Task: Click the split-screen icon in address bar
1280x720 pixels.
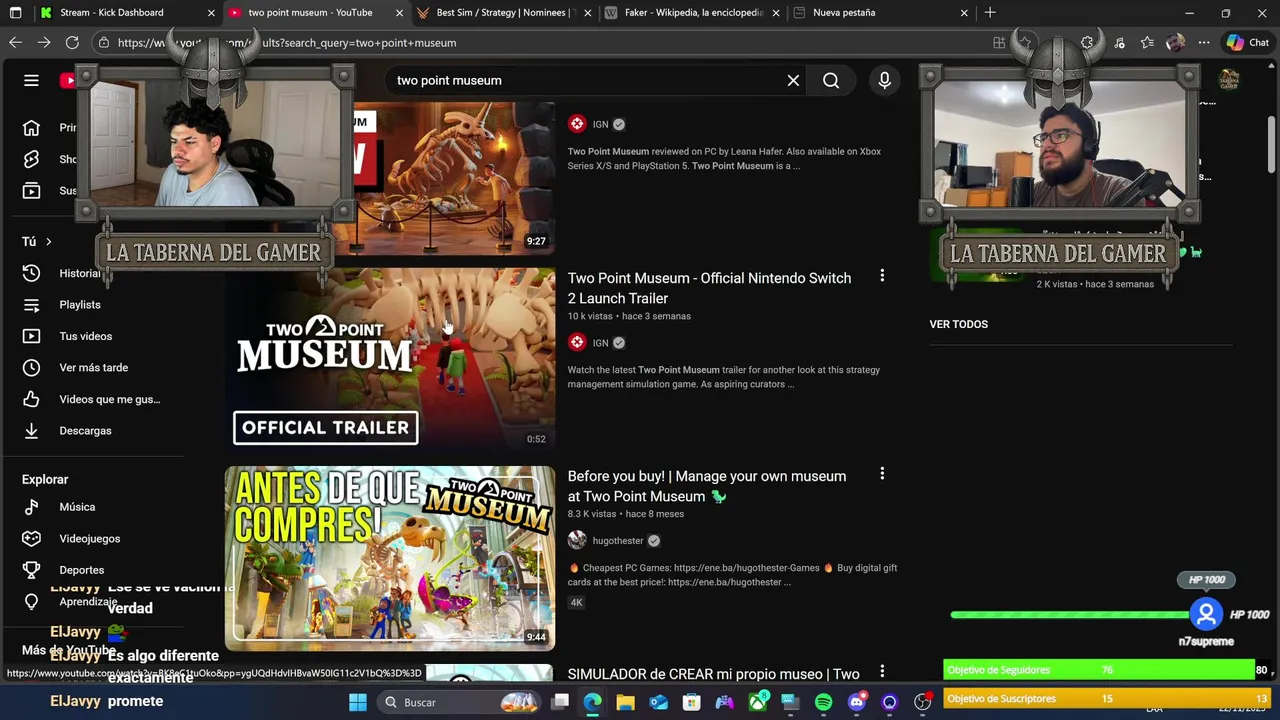Action: click(999, 42)
